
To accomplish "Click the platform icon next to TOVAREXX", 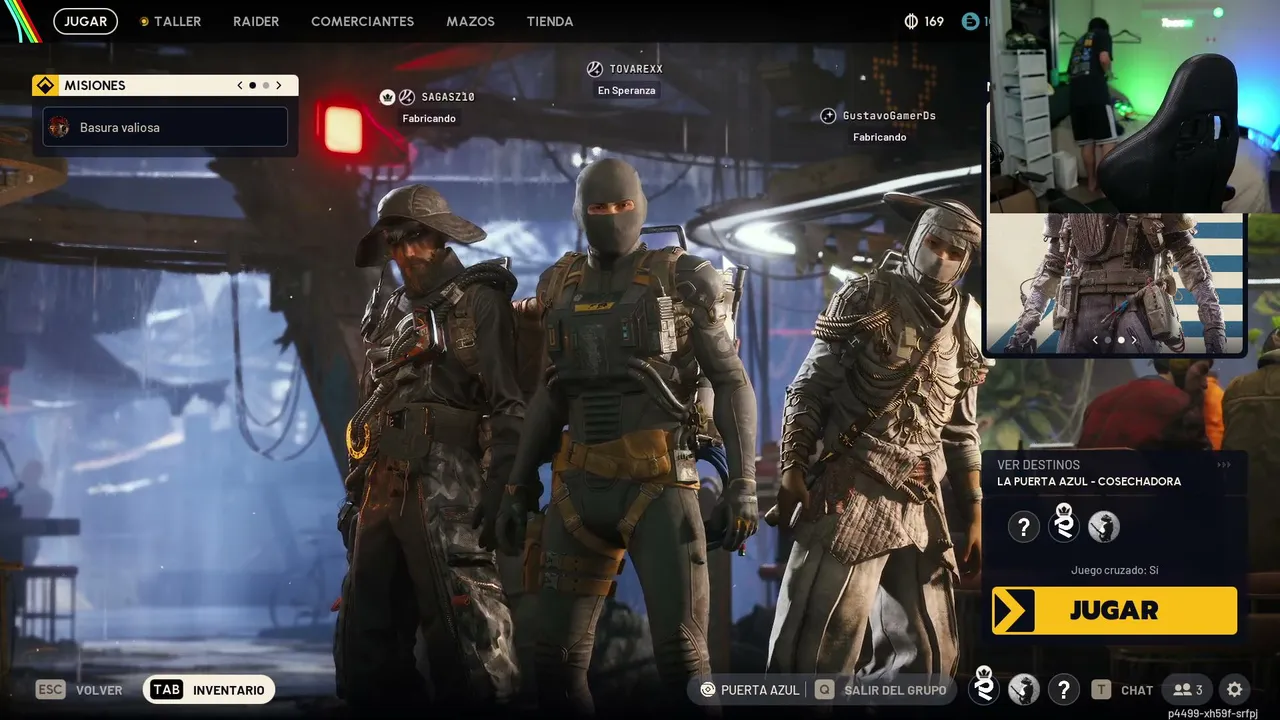I will pos(594,69).
